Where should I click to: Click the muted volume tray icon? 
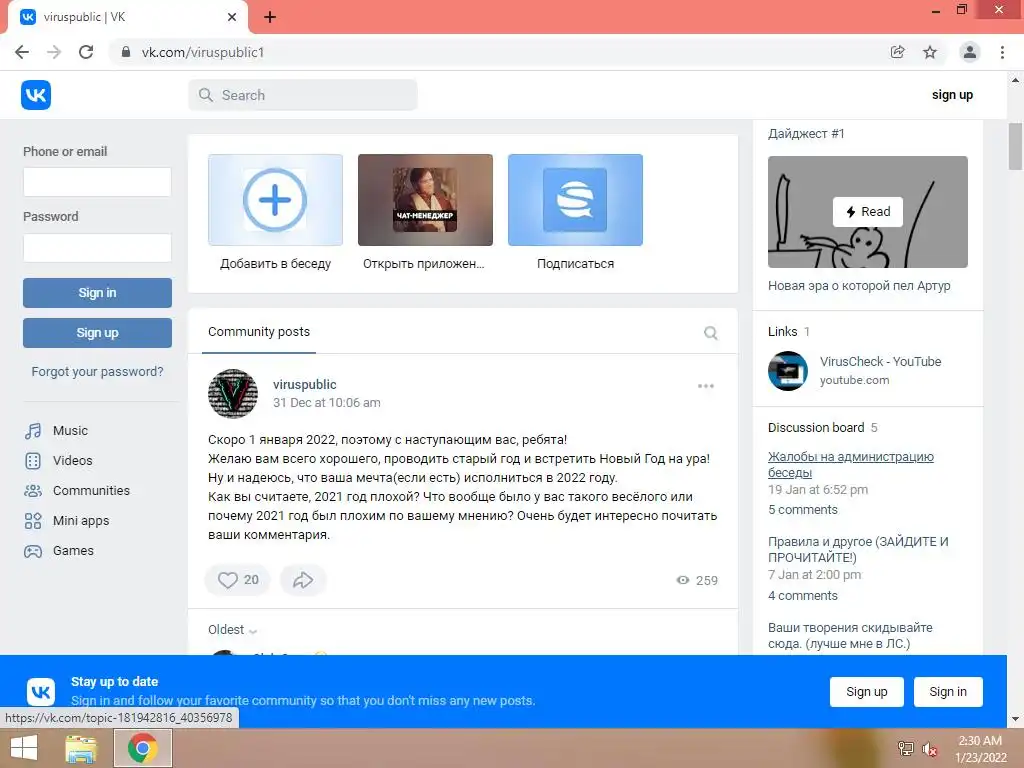point(929,749)
